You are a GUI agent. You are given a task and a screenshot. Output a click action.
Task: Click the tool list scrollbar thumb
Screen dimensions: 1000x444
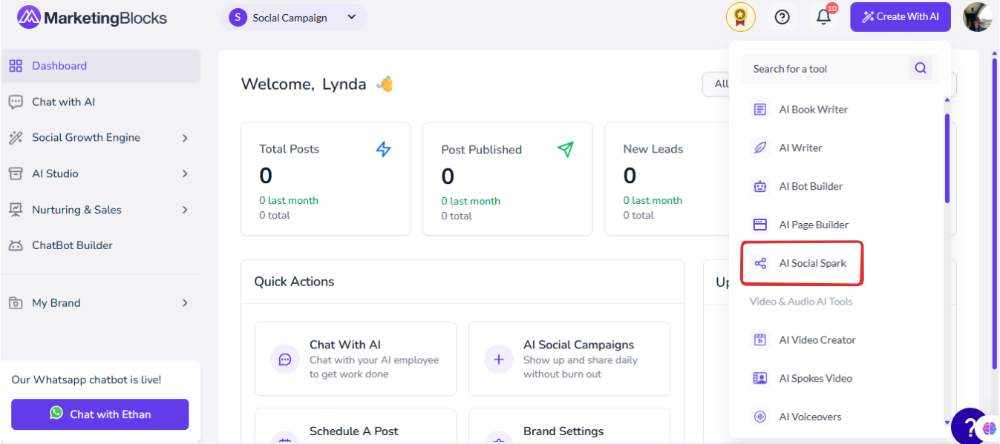point(947,158)
